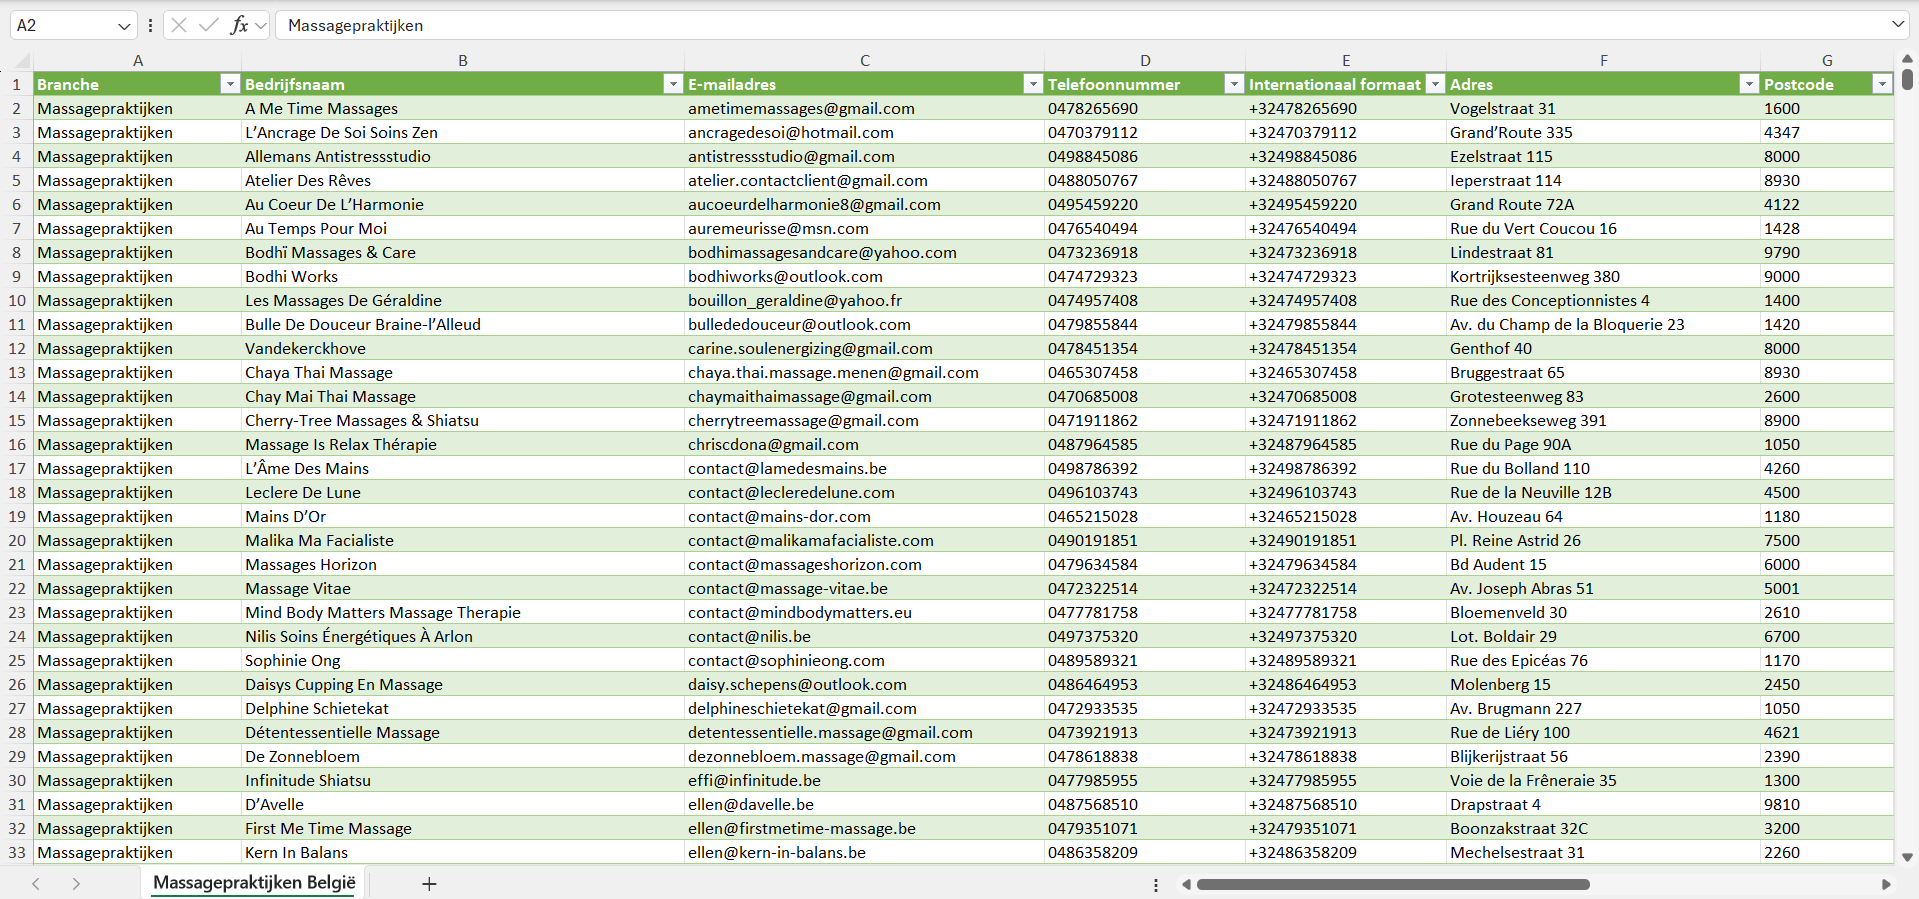Open the Branche column filter dropdown

[x=230, y=84]
